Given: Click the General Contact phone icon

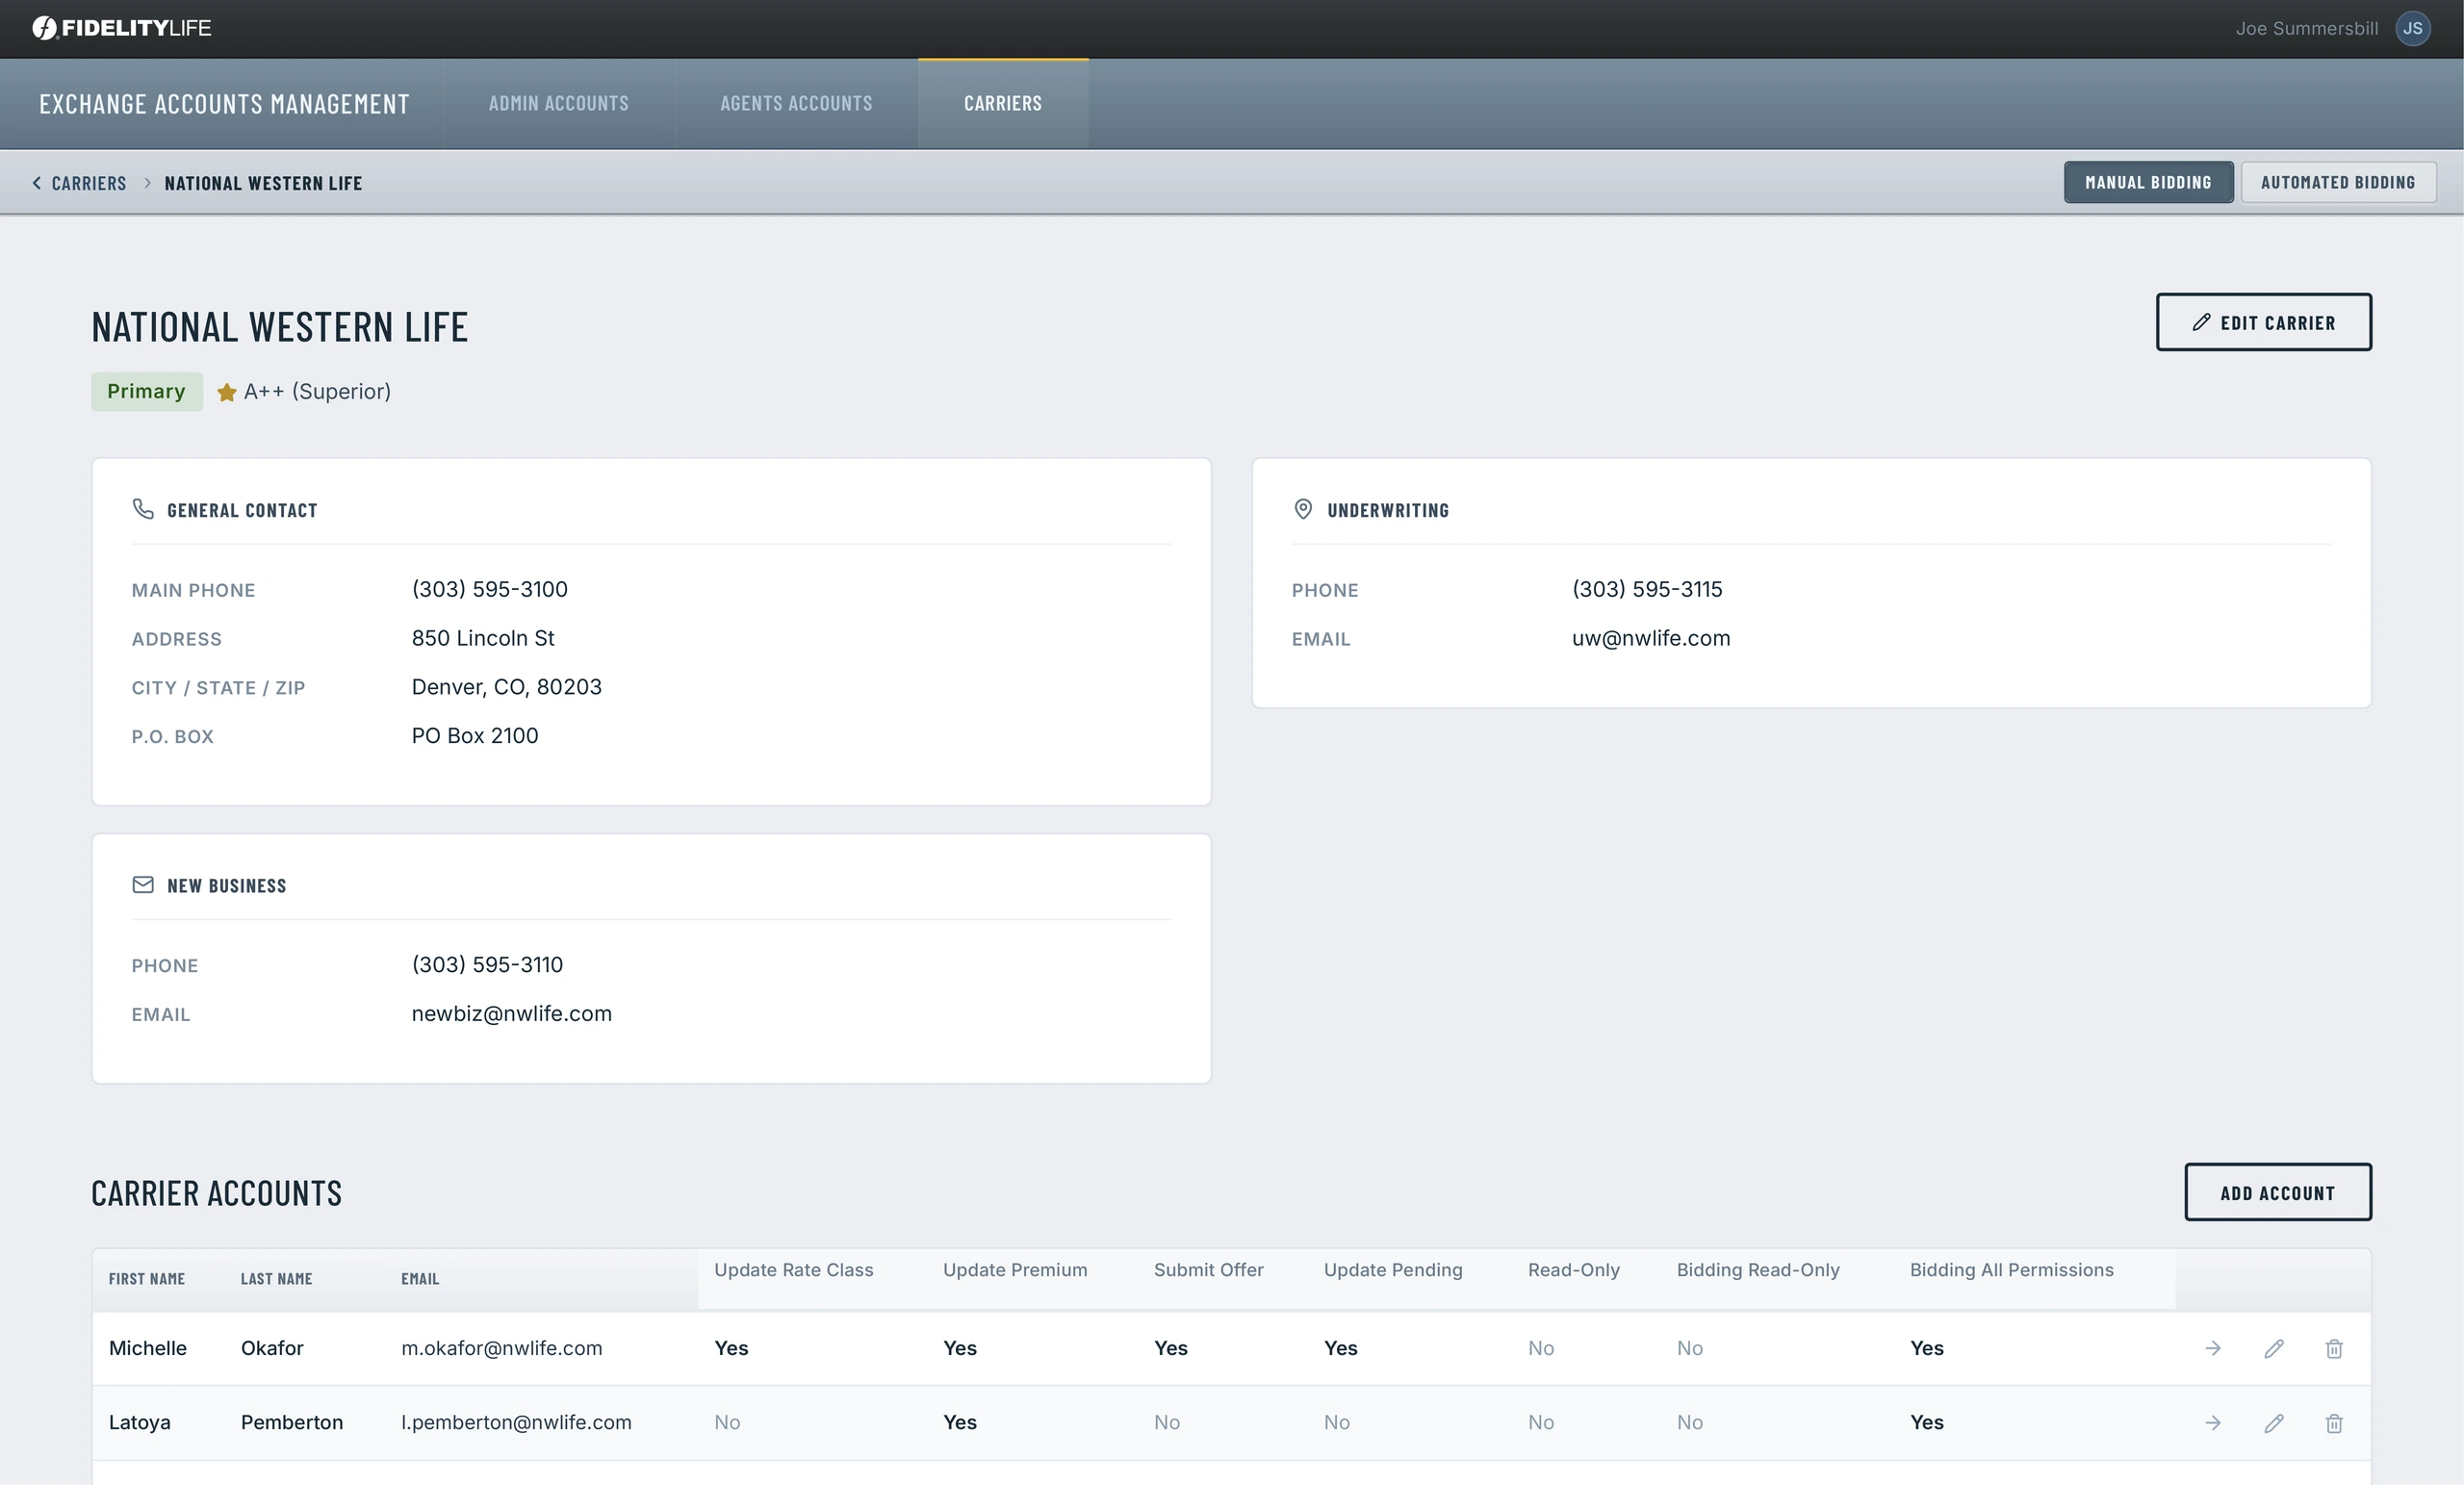Looking at the screenshot, I should tap(143, 509).
